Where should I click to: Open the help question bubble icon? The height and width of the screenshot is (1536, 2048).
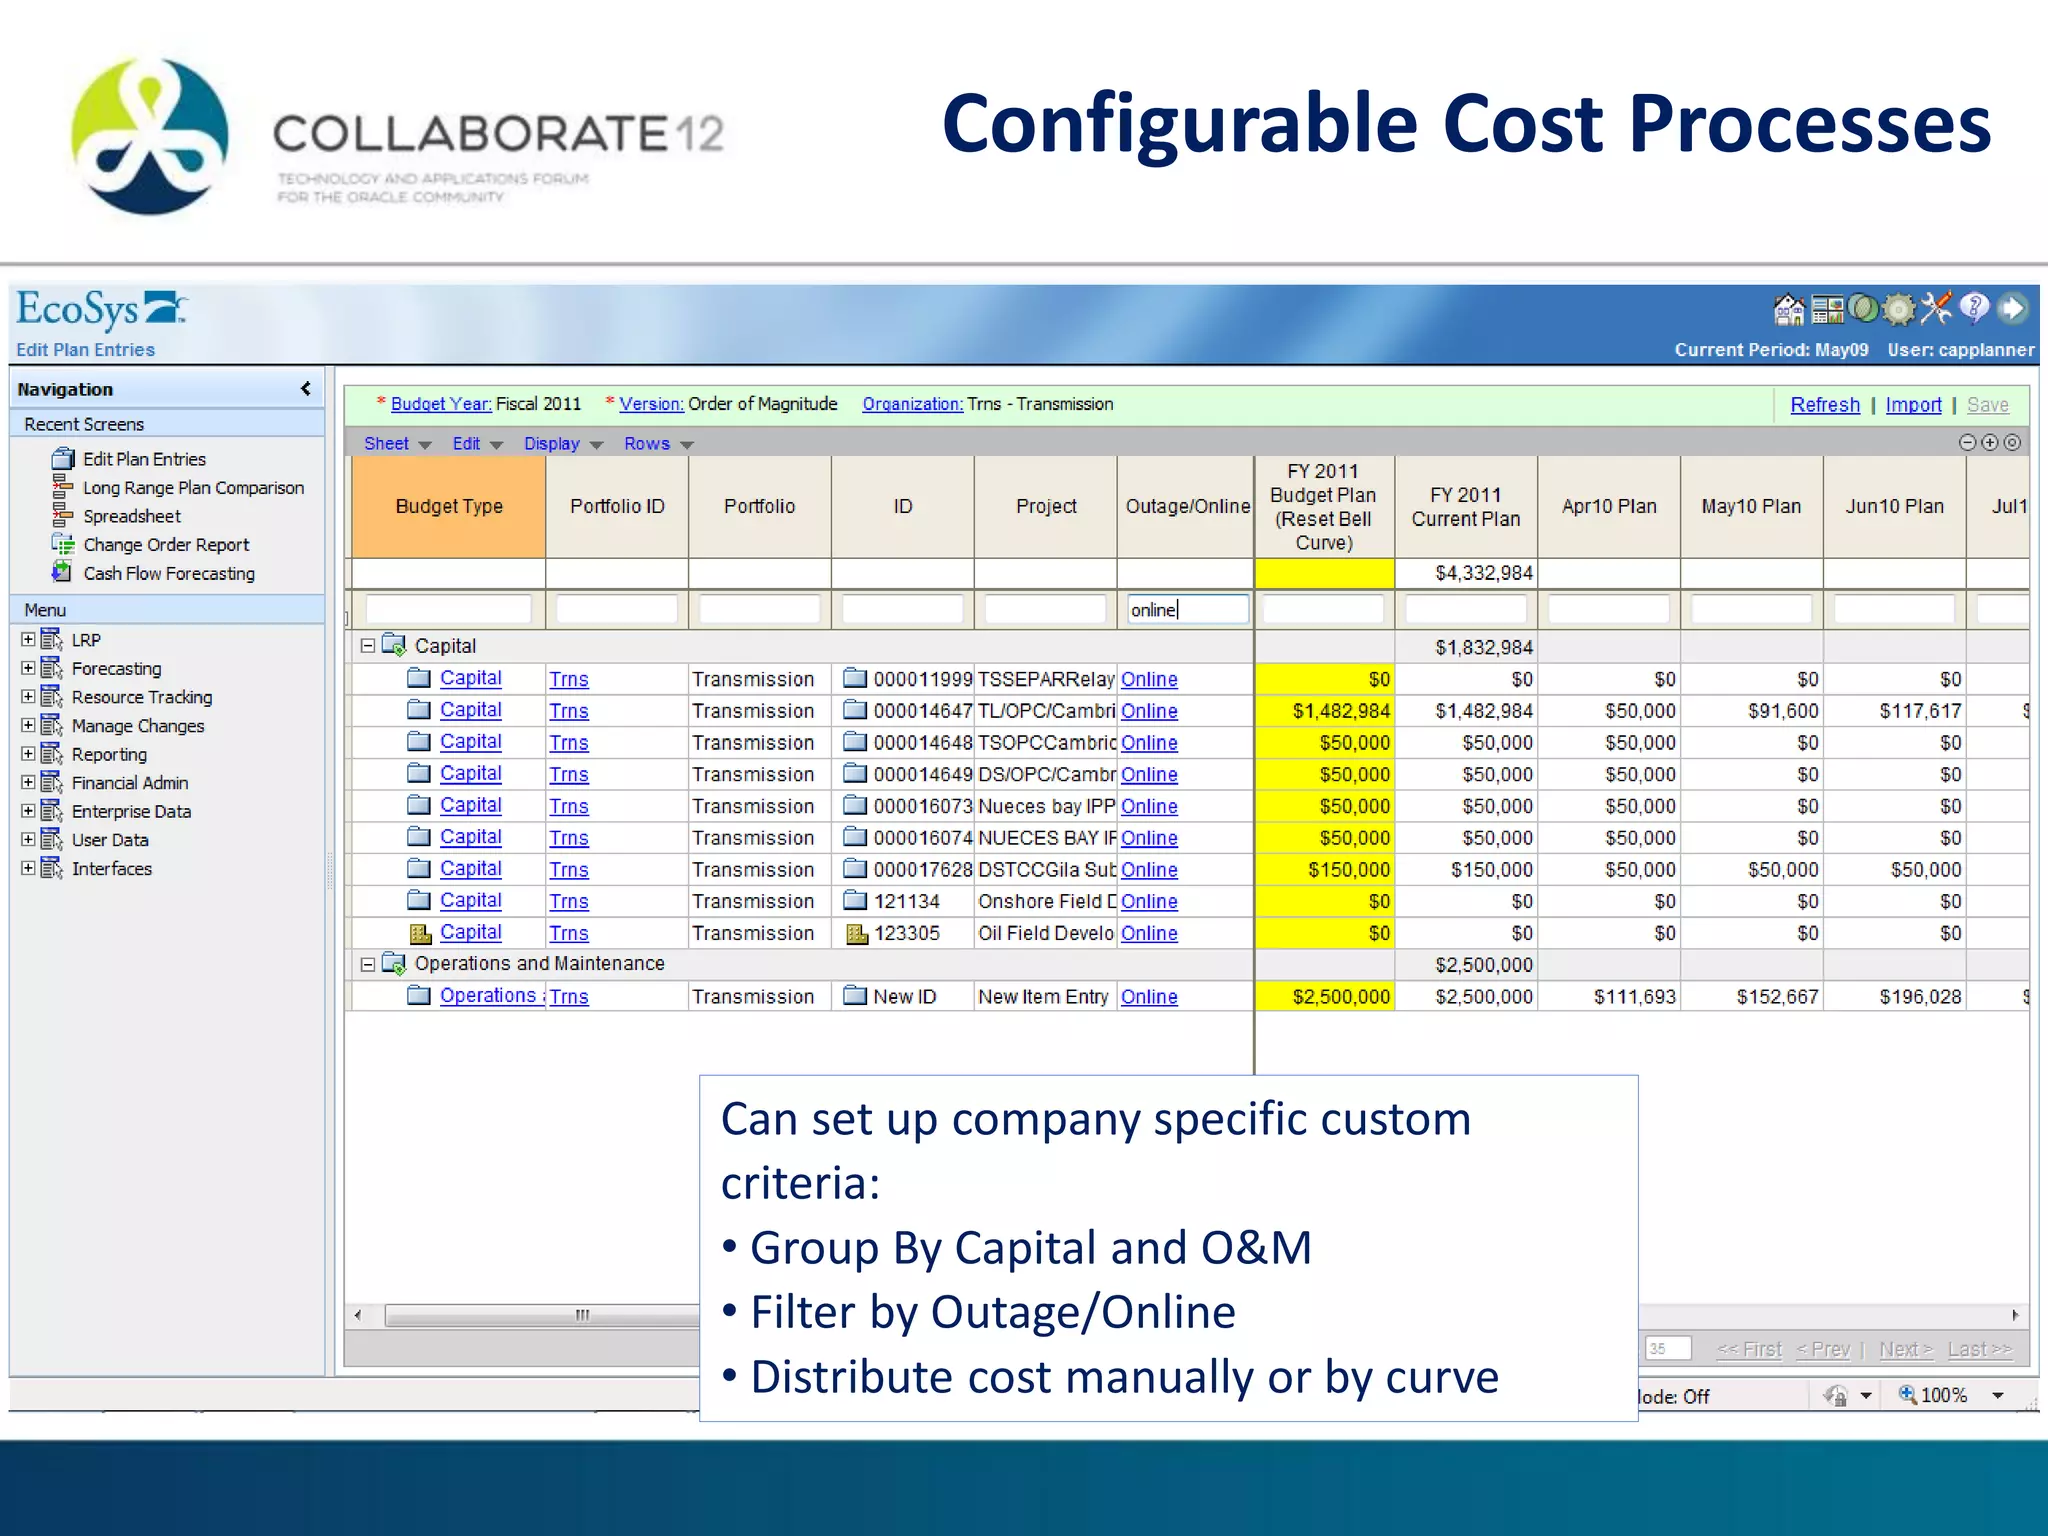coord(1974,308)
